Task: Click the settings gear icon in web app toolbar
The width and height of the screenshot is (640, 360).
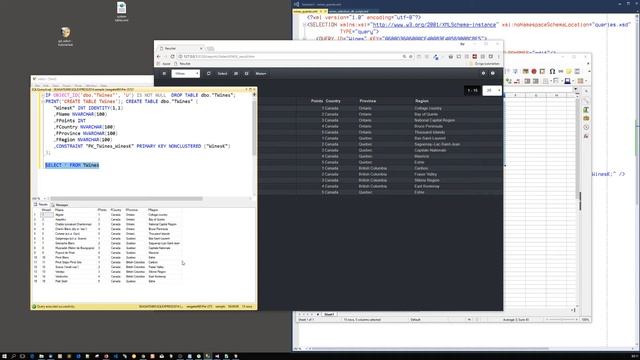Action: click(x=483, y=73)
